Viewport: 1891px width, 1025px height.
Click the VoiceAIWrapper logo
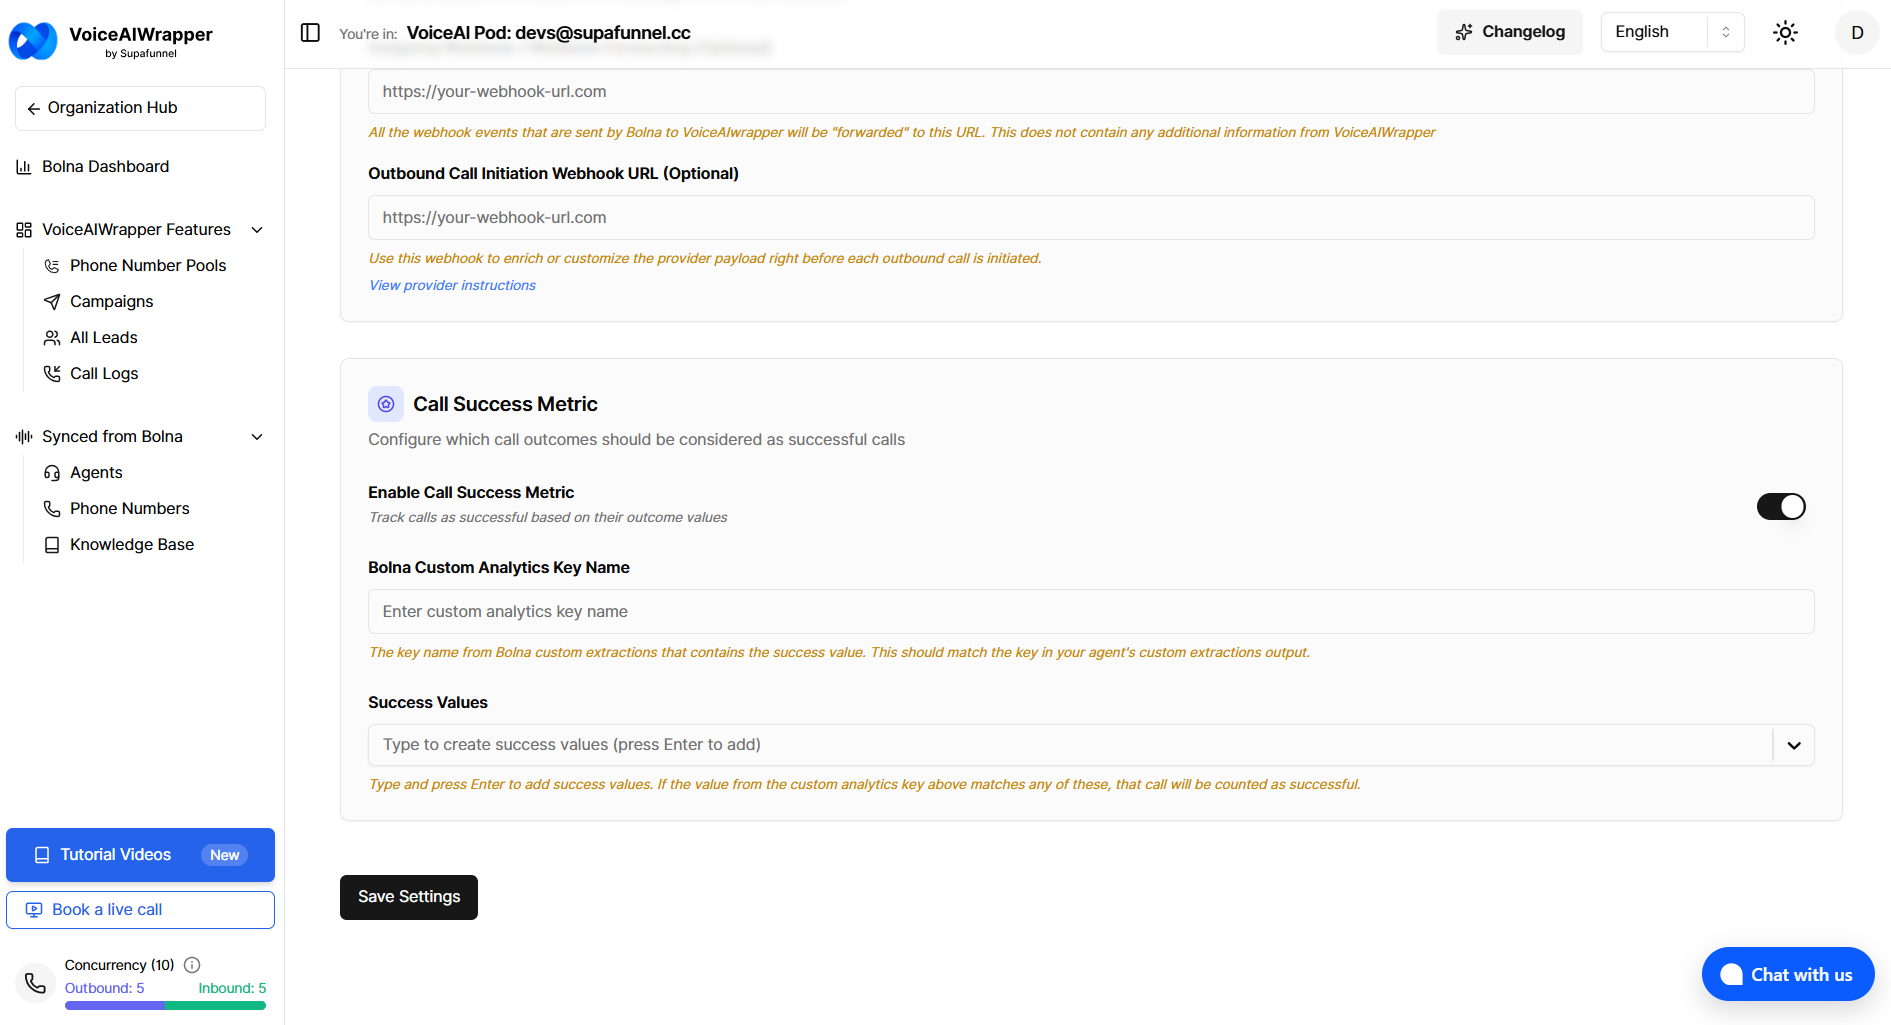point(33,41)
